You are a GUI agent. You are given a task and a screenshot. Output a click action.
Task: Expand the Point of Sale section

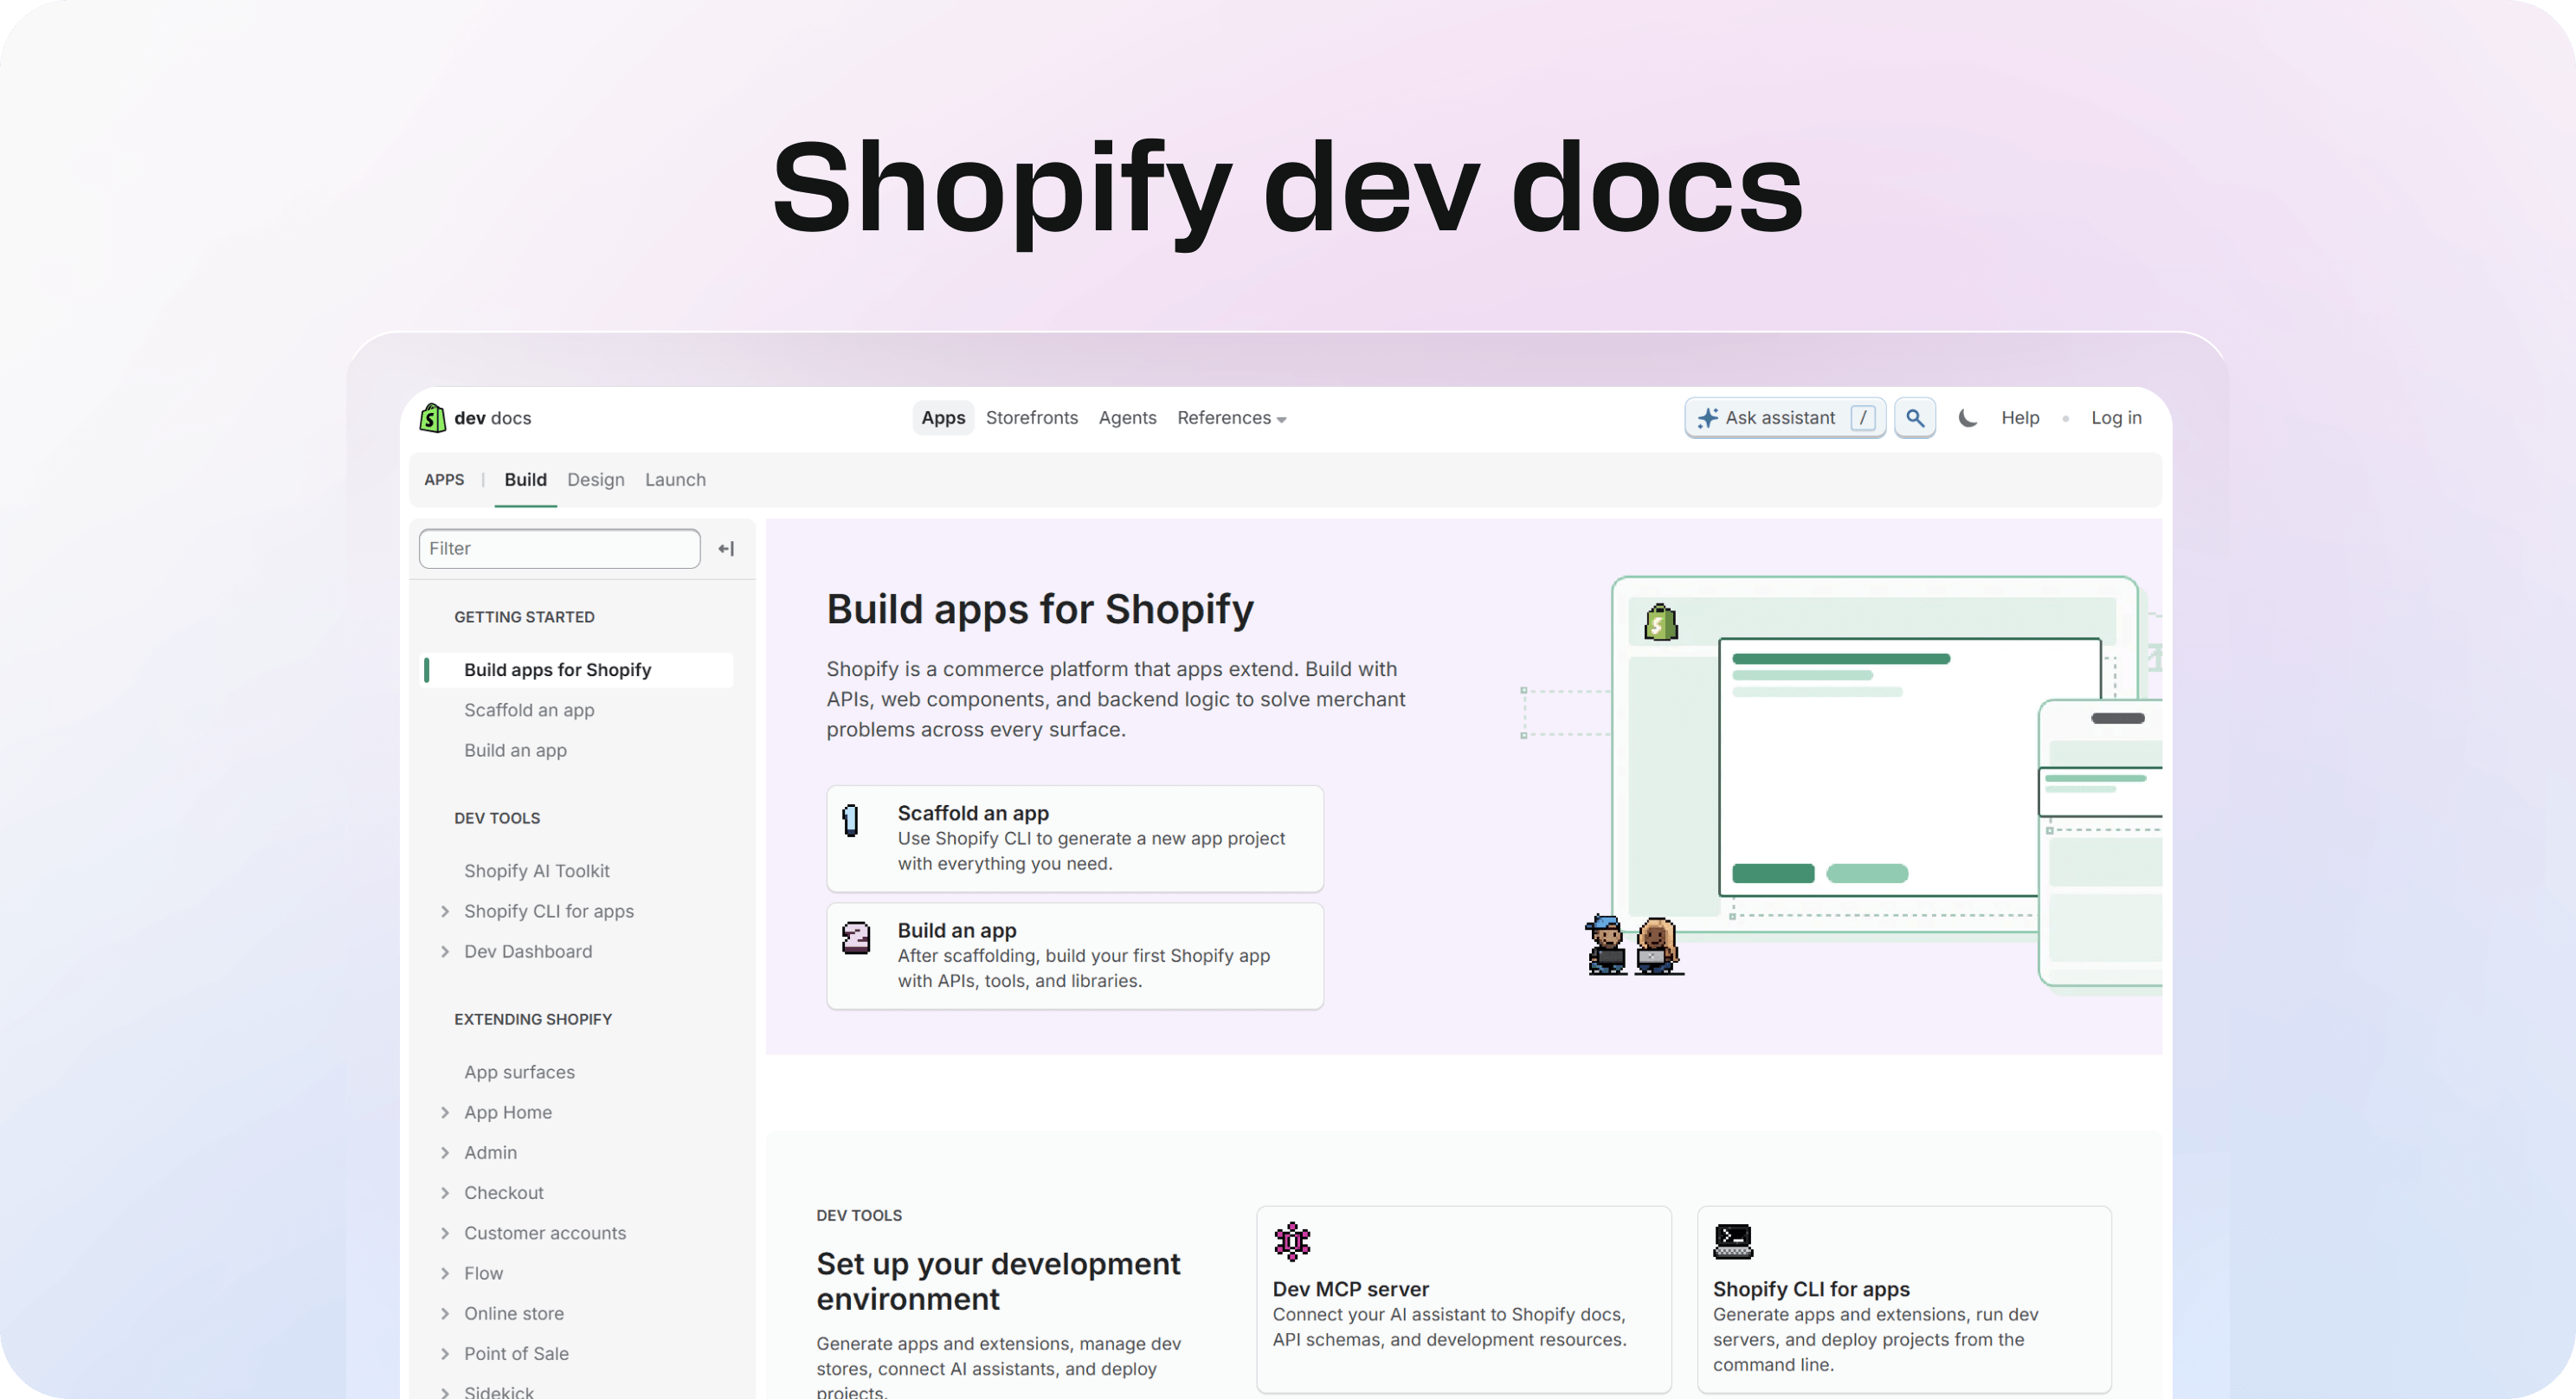[x=445, y=1353]
